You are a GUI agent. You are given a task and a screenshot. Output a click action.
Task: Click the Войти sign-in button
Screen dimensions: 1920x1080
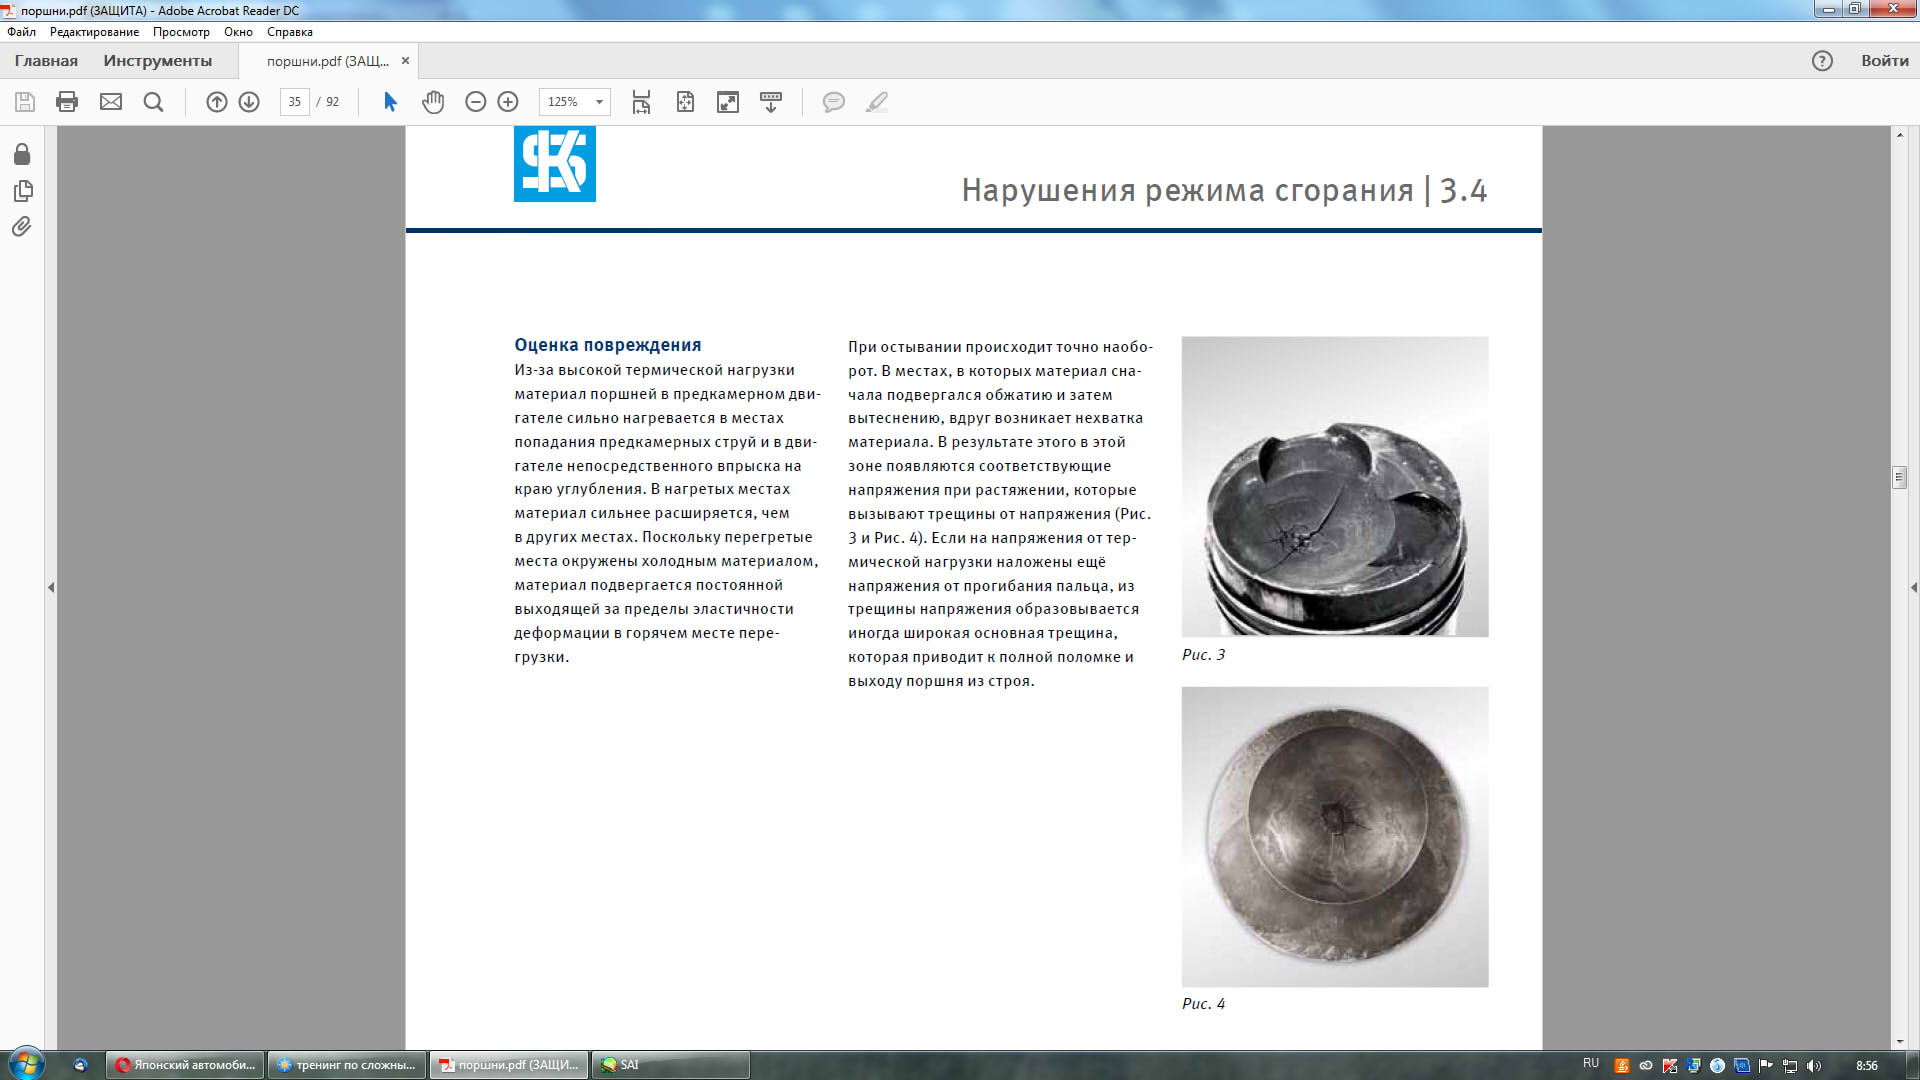click(x=1885, y=61)
